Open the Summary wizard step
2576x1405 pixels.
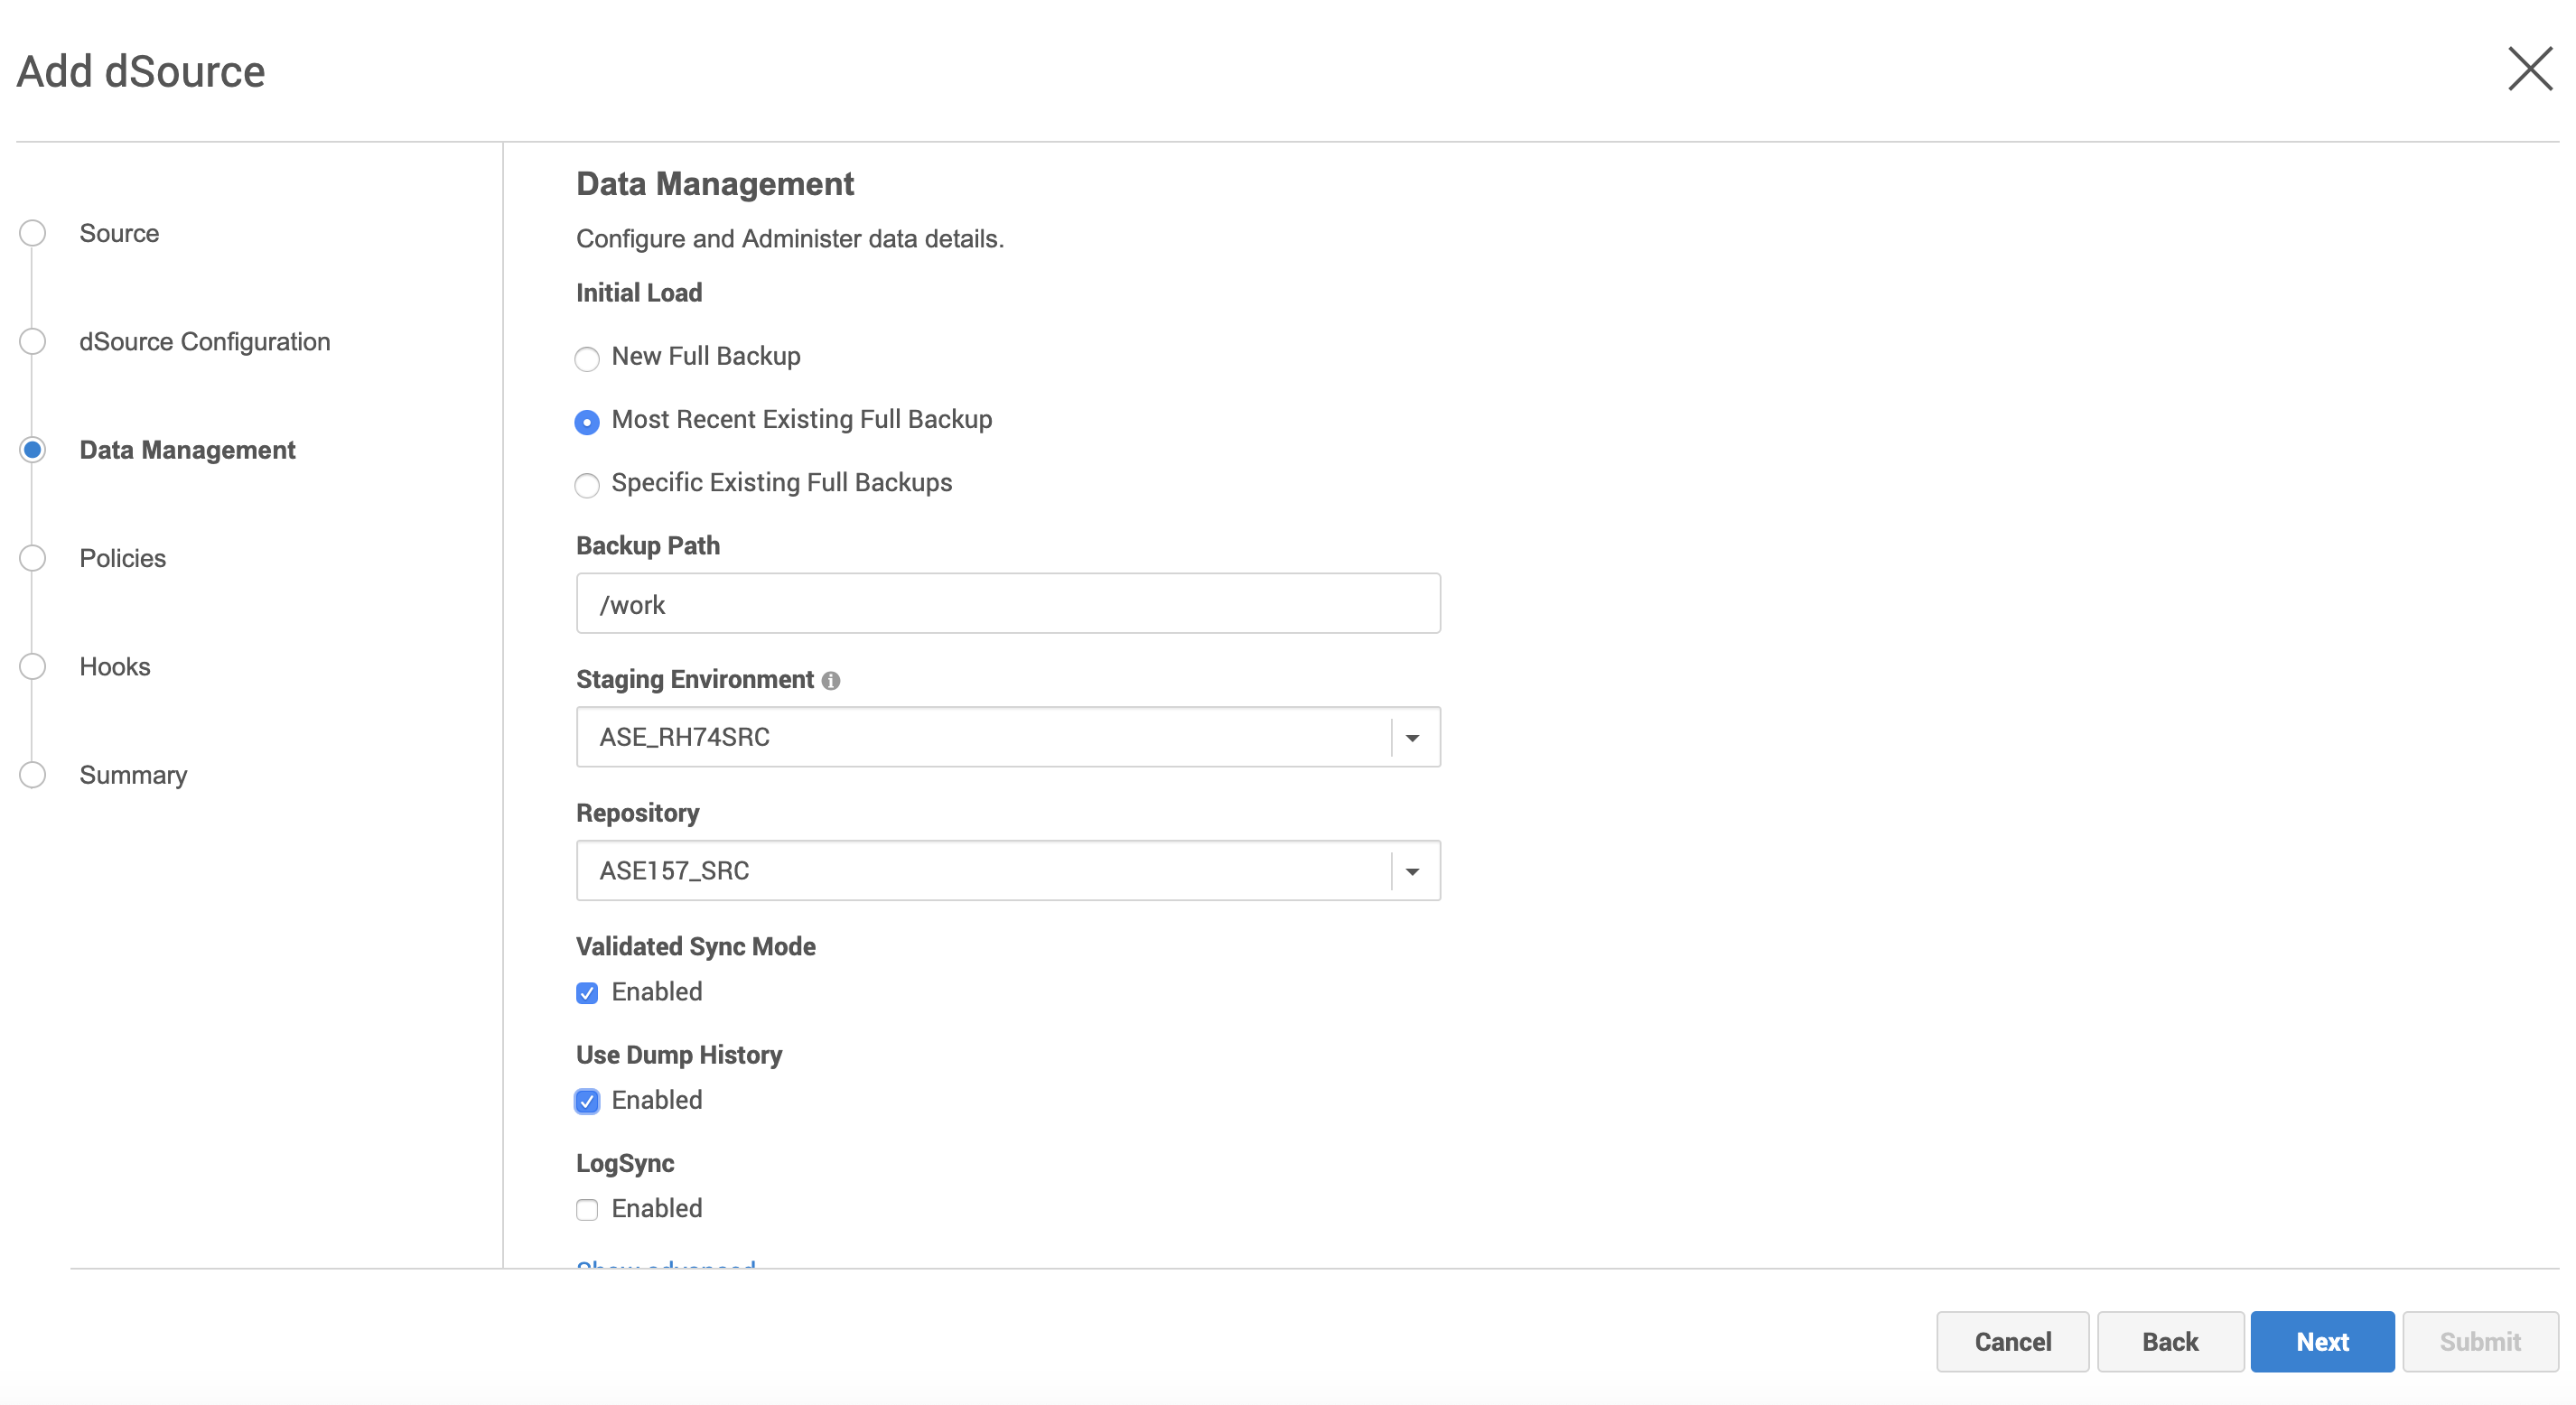133,775
